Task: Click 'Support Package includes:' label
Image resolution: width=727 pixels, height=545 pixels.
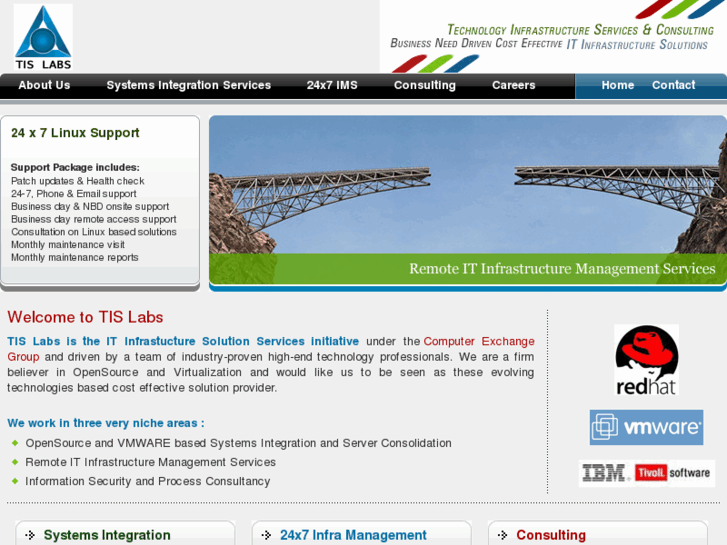Action: (75, 167)
